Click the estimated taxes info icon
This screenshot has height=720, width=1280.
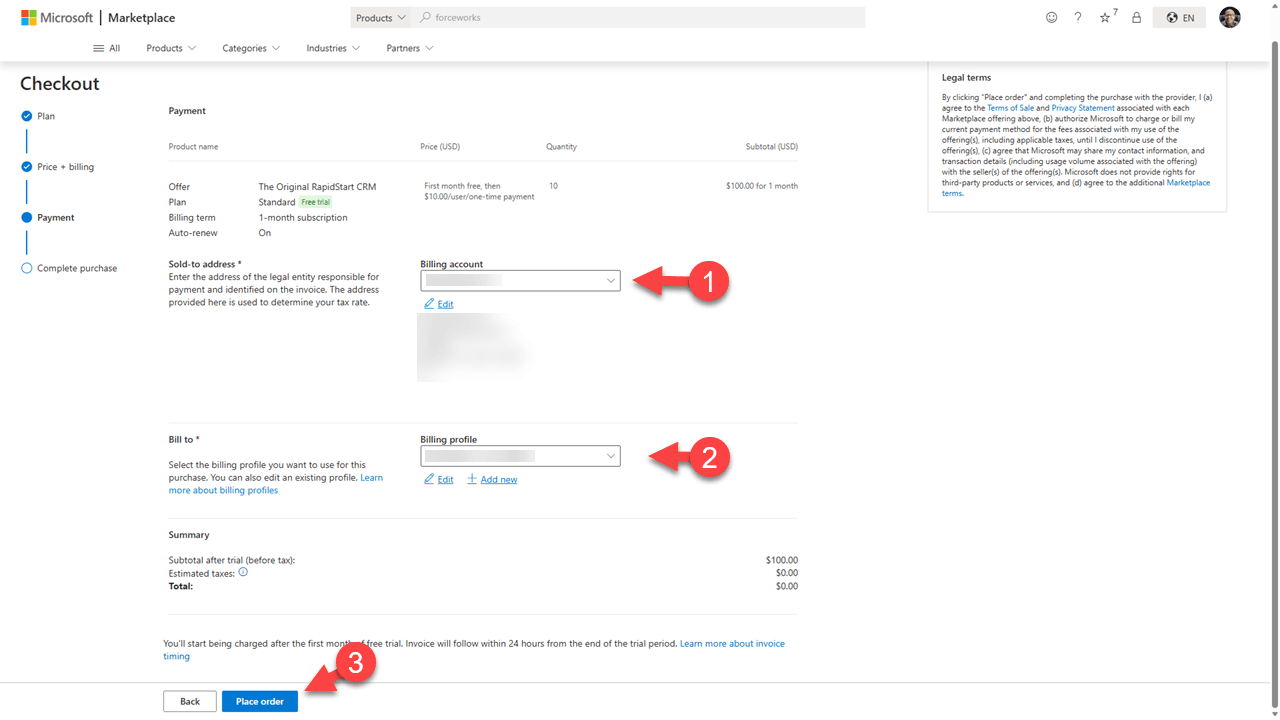point(243,573)
